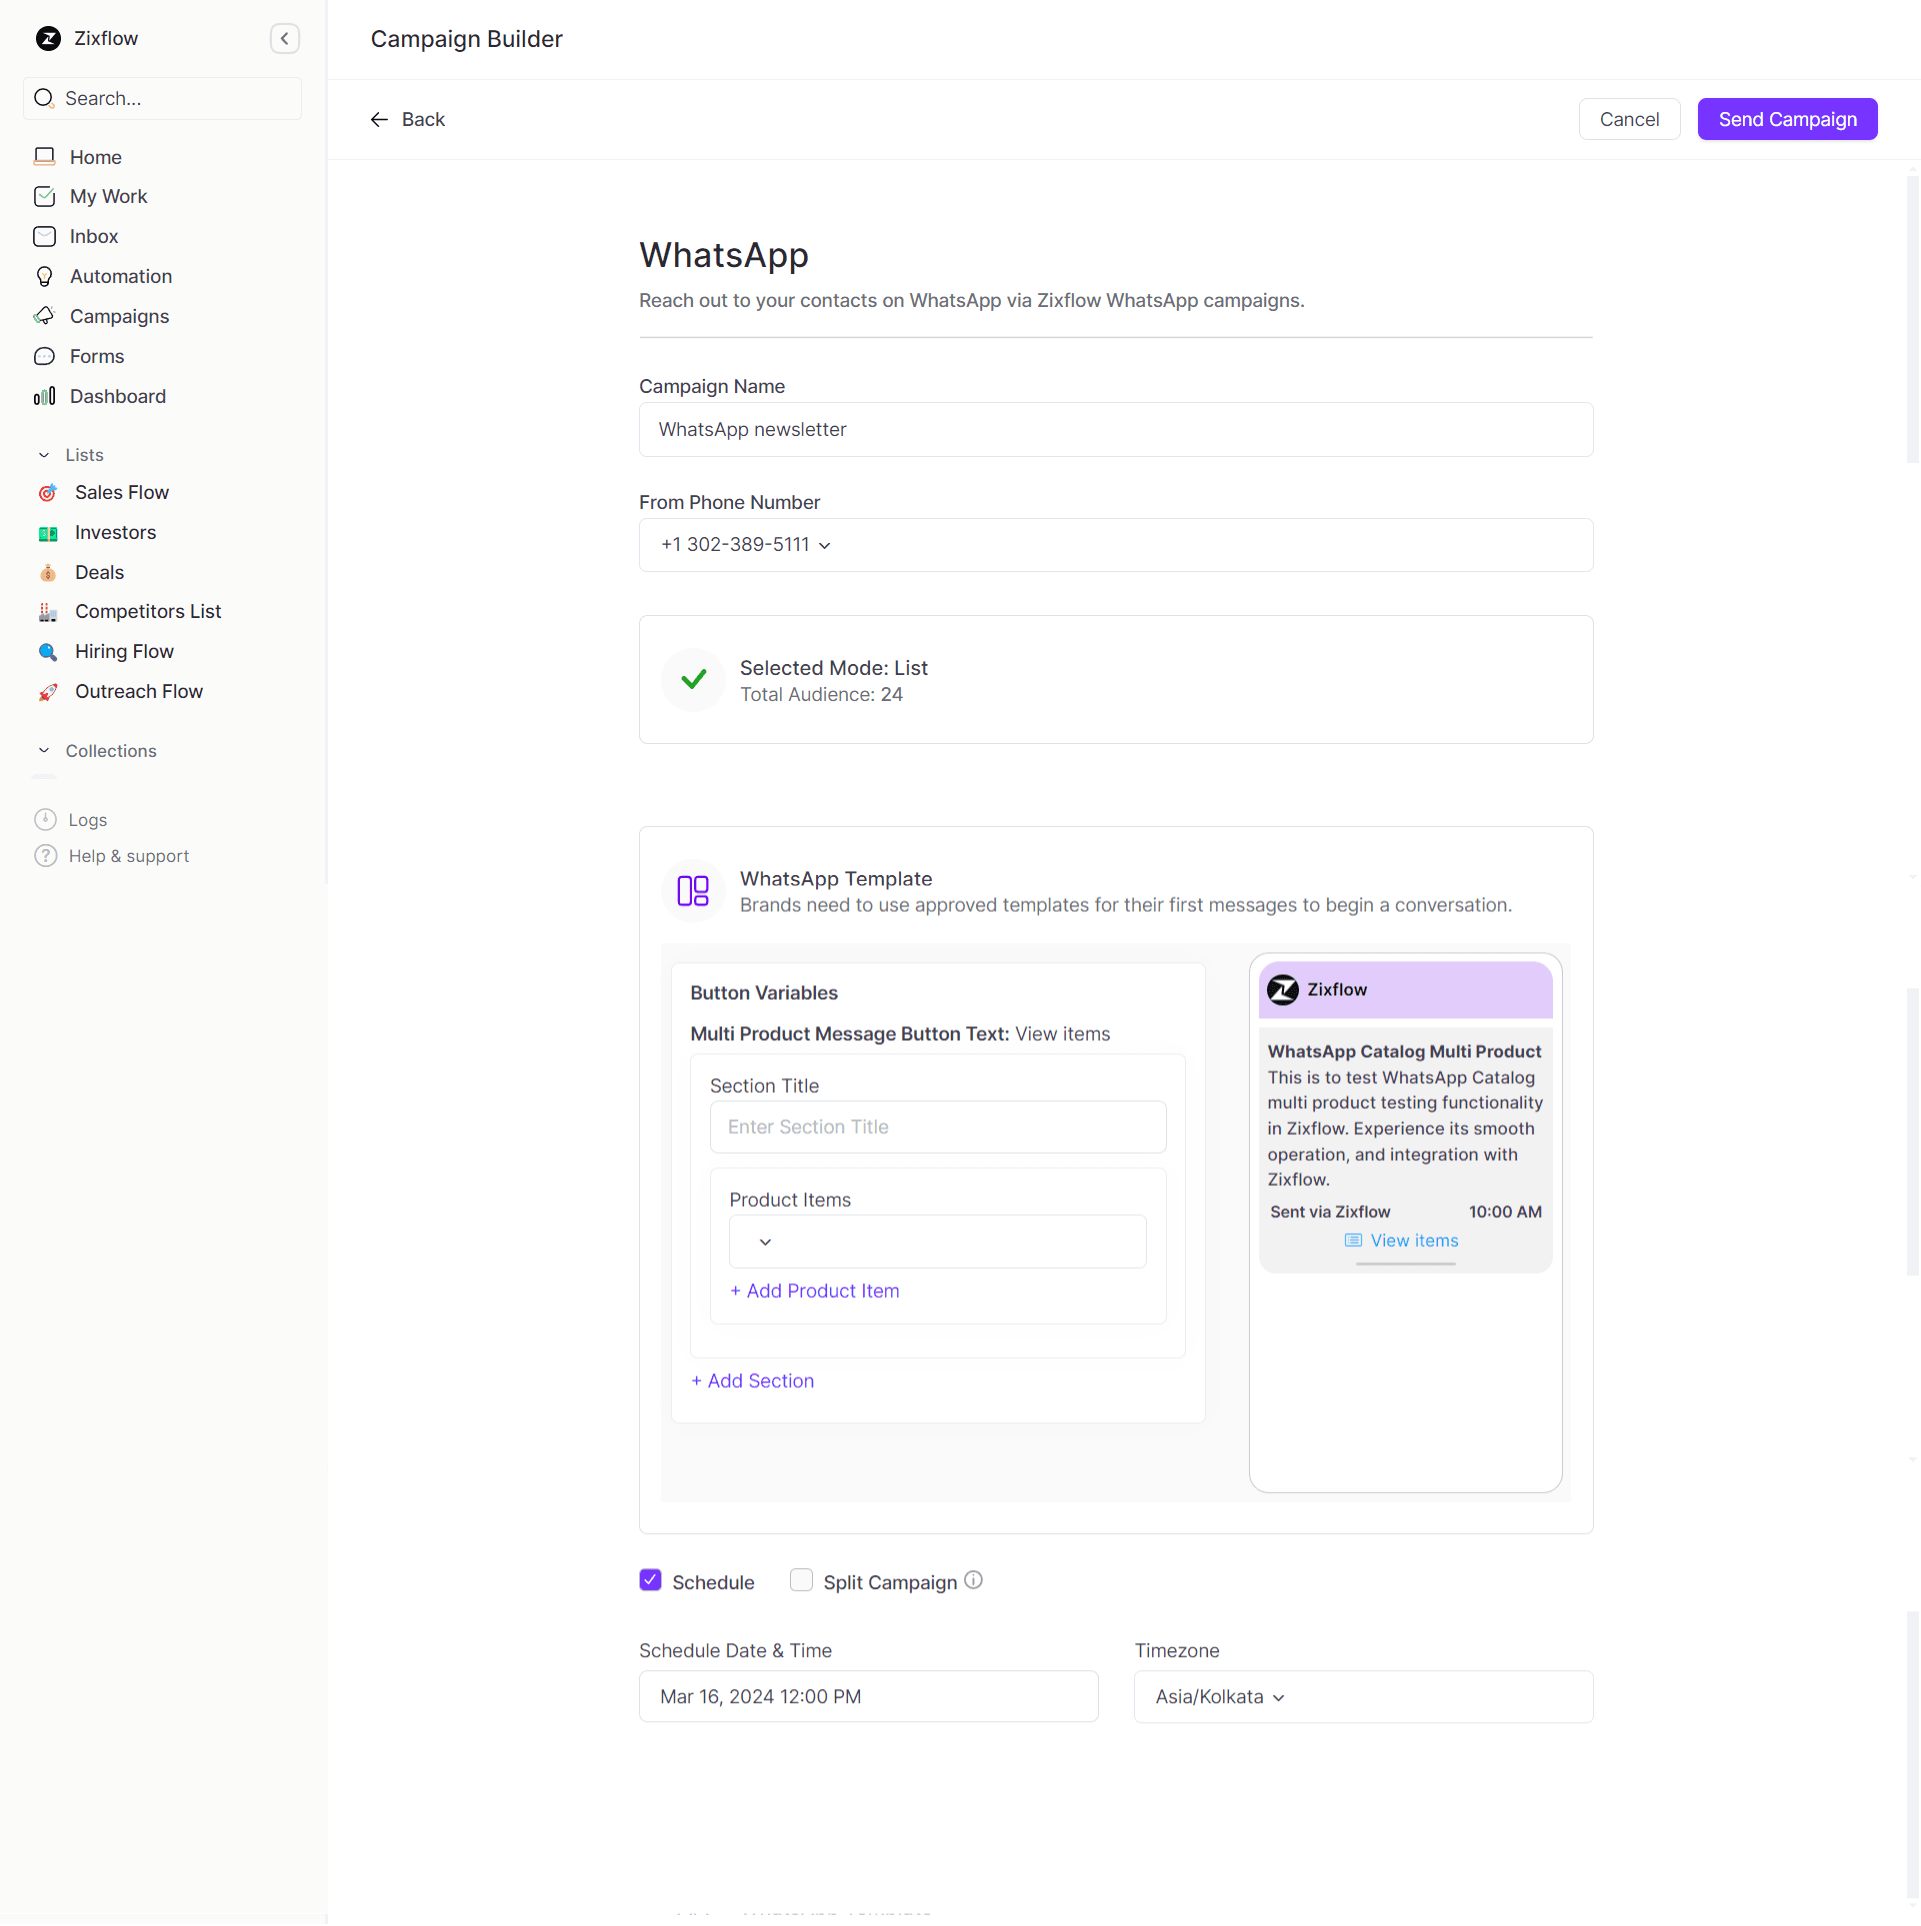Uncheck the Schedule checkbox
The image size is (1921, 1926).
click(651, 1580)
